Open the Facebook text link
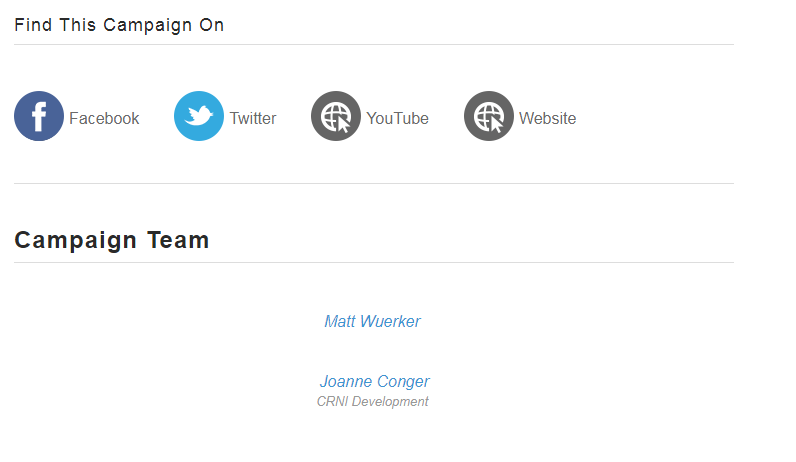The width and height of the screenshot is (796, 462). pyautogui.click(x=104, y=118)
